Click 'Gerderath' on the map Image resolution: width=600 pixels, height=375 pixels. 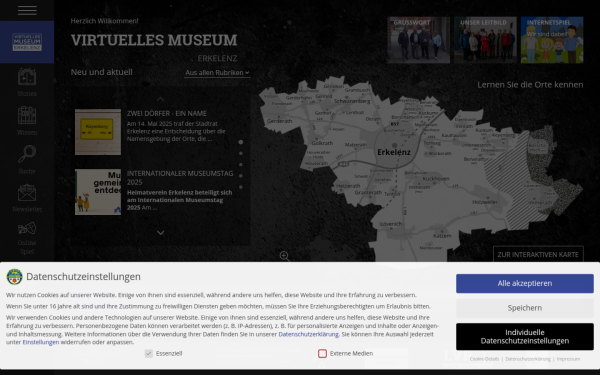coord(279,121)
